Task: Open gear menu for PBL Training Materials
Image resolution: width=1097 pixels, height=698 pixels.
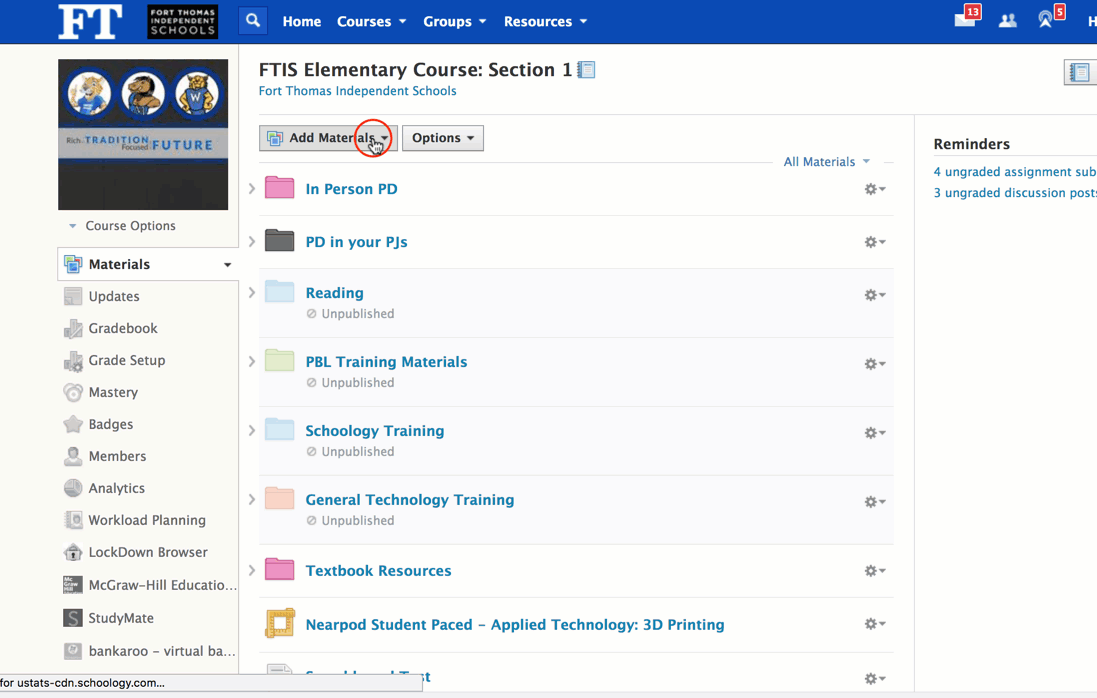Action: click(x=875, y=364)
